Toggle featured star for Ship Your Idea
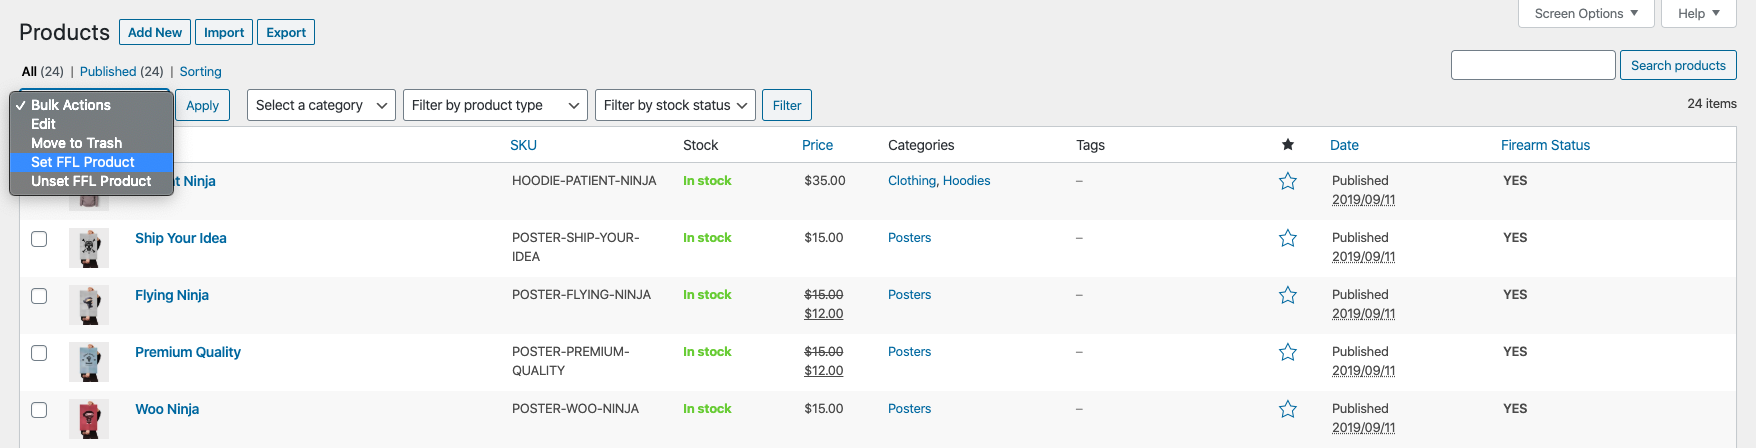This screenshot has width=1756, height=448. coord(1288,238)
